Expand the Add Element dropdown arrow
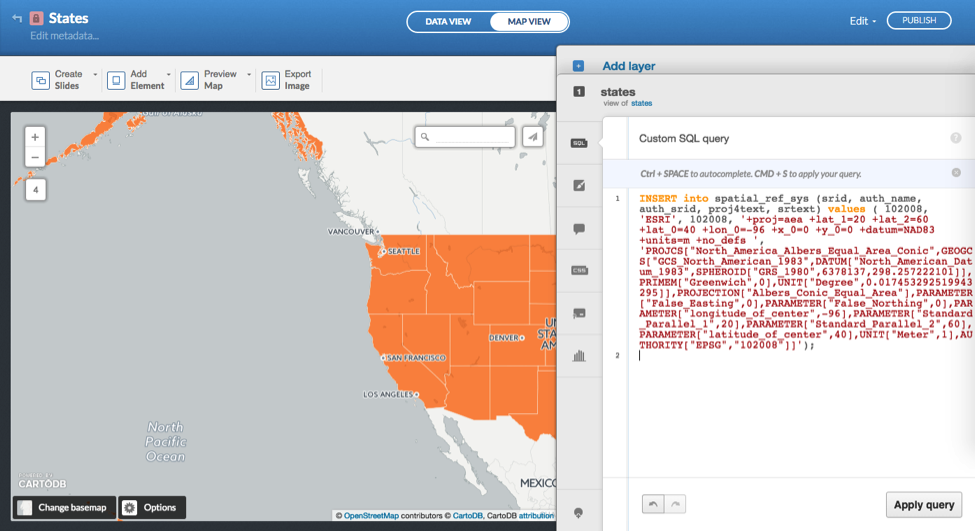Image resolution: width=975 pixels, height=532 pixels. coord(169,74)
